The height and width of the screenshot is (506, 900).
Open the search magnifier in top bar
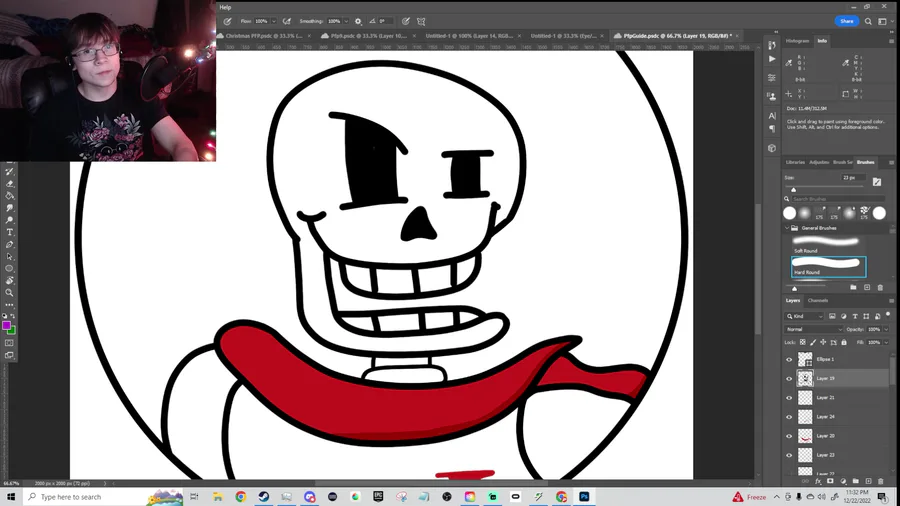point(868,21)
